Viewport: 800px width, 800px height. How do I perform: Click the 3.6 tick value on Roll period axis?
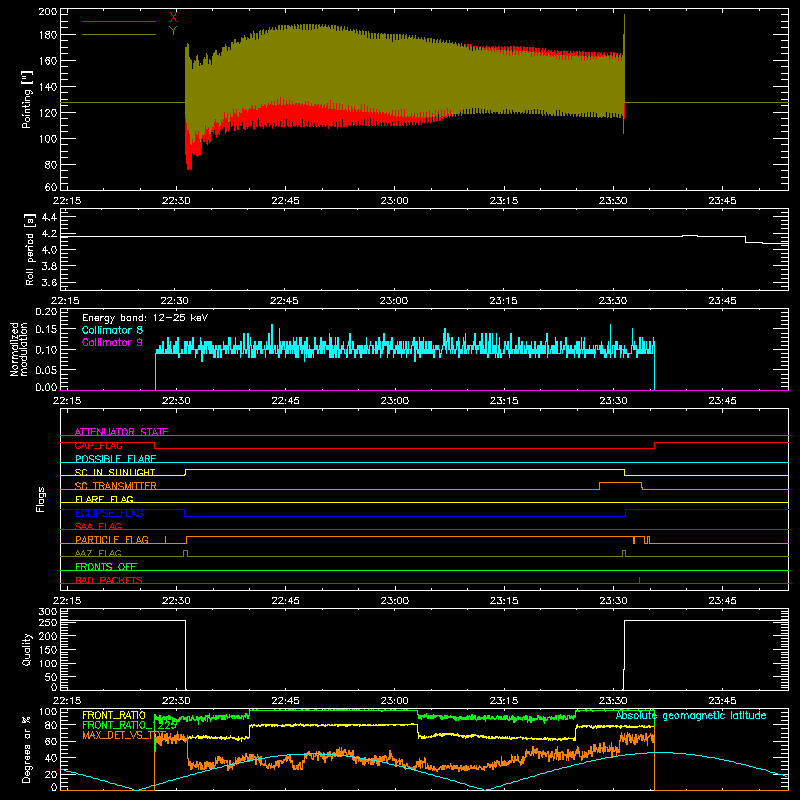pos(49,282)
